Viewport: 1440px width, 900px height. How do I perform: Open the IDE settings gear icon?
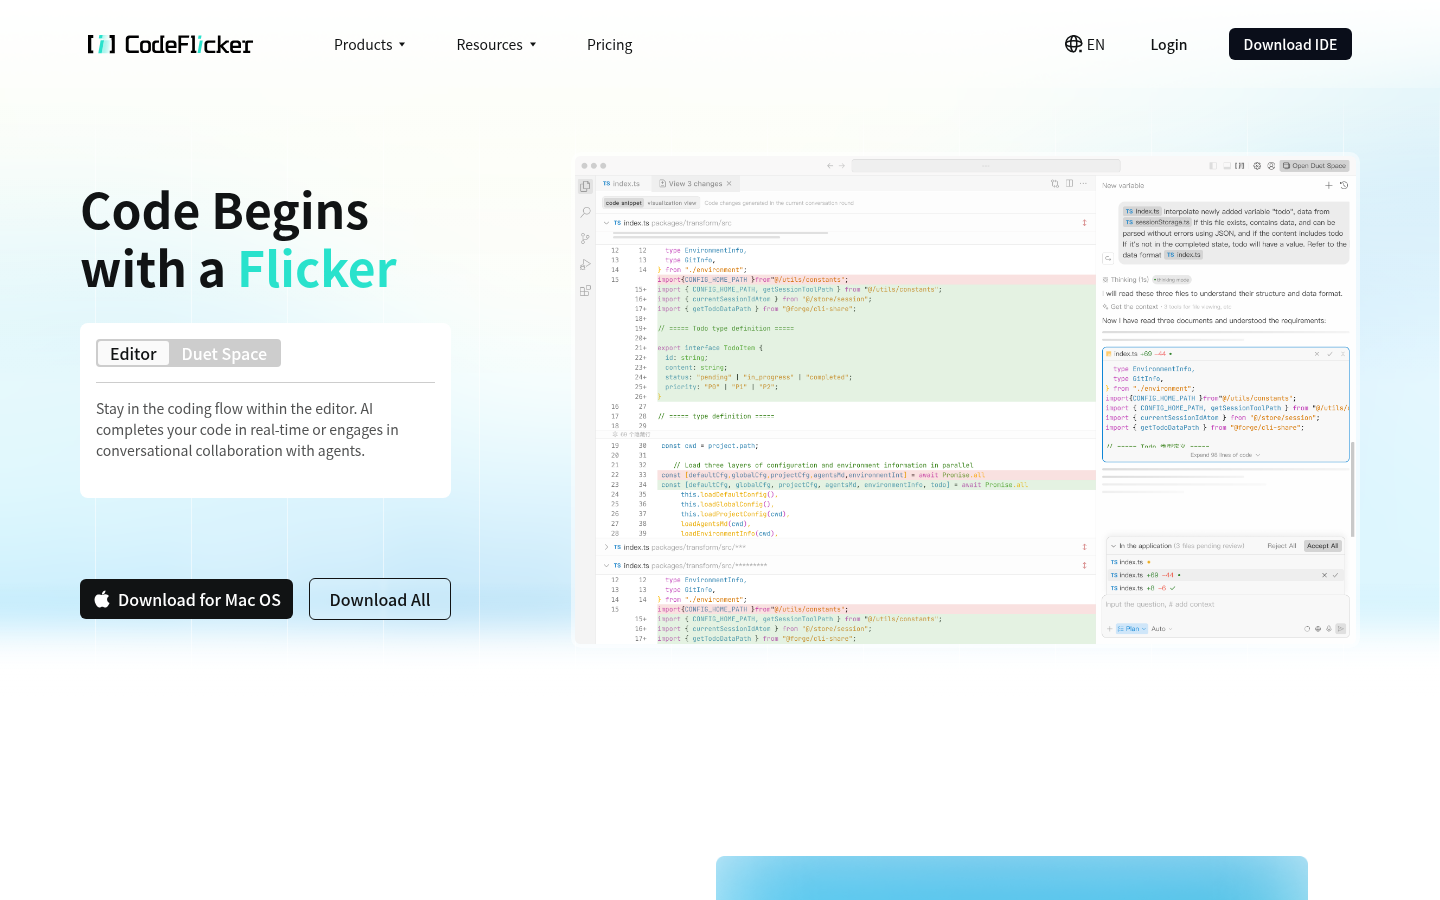1257,166
